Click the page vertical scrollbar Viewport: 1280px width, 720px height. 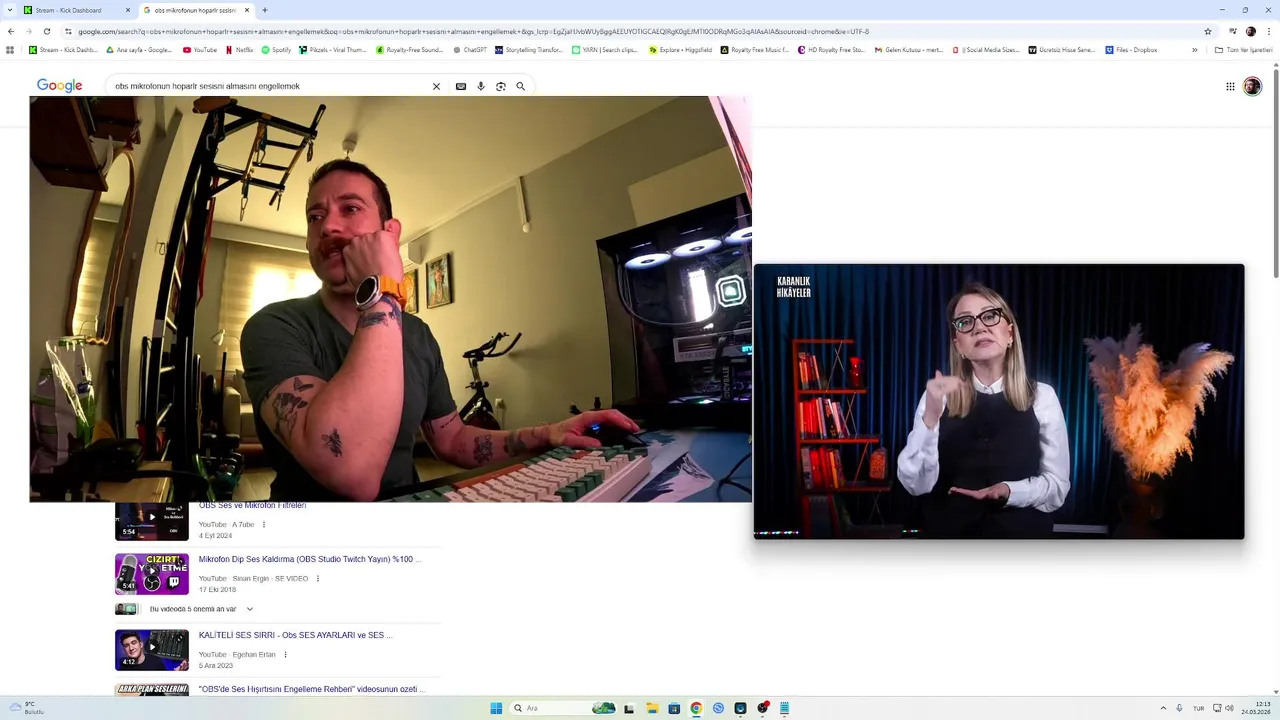click(1275, 170)
